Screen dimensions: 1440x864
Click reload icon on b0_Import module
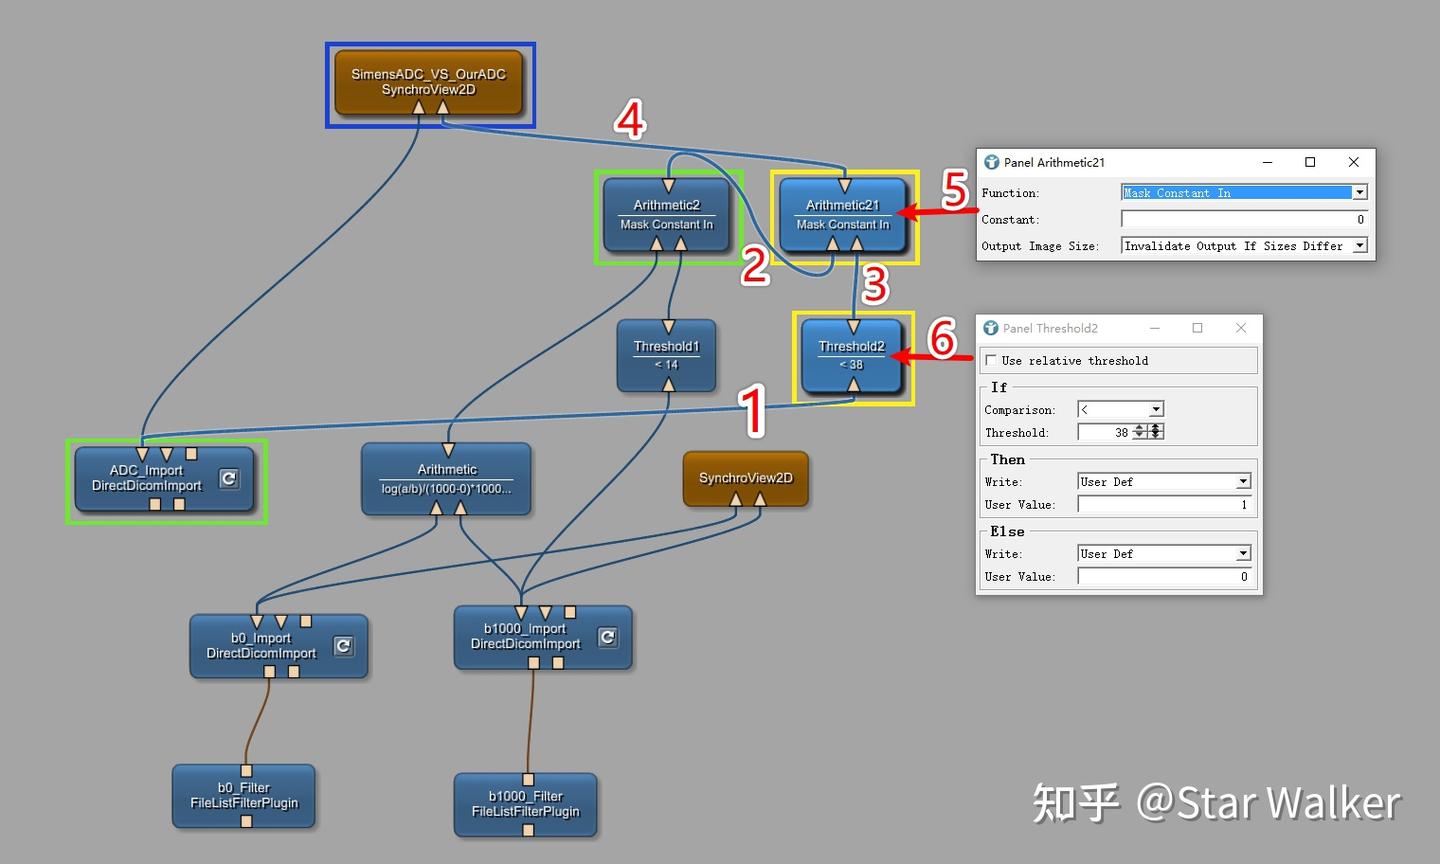343,646
